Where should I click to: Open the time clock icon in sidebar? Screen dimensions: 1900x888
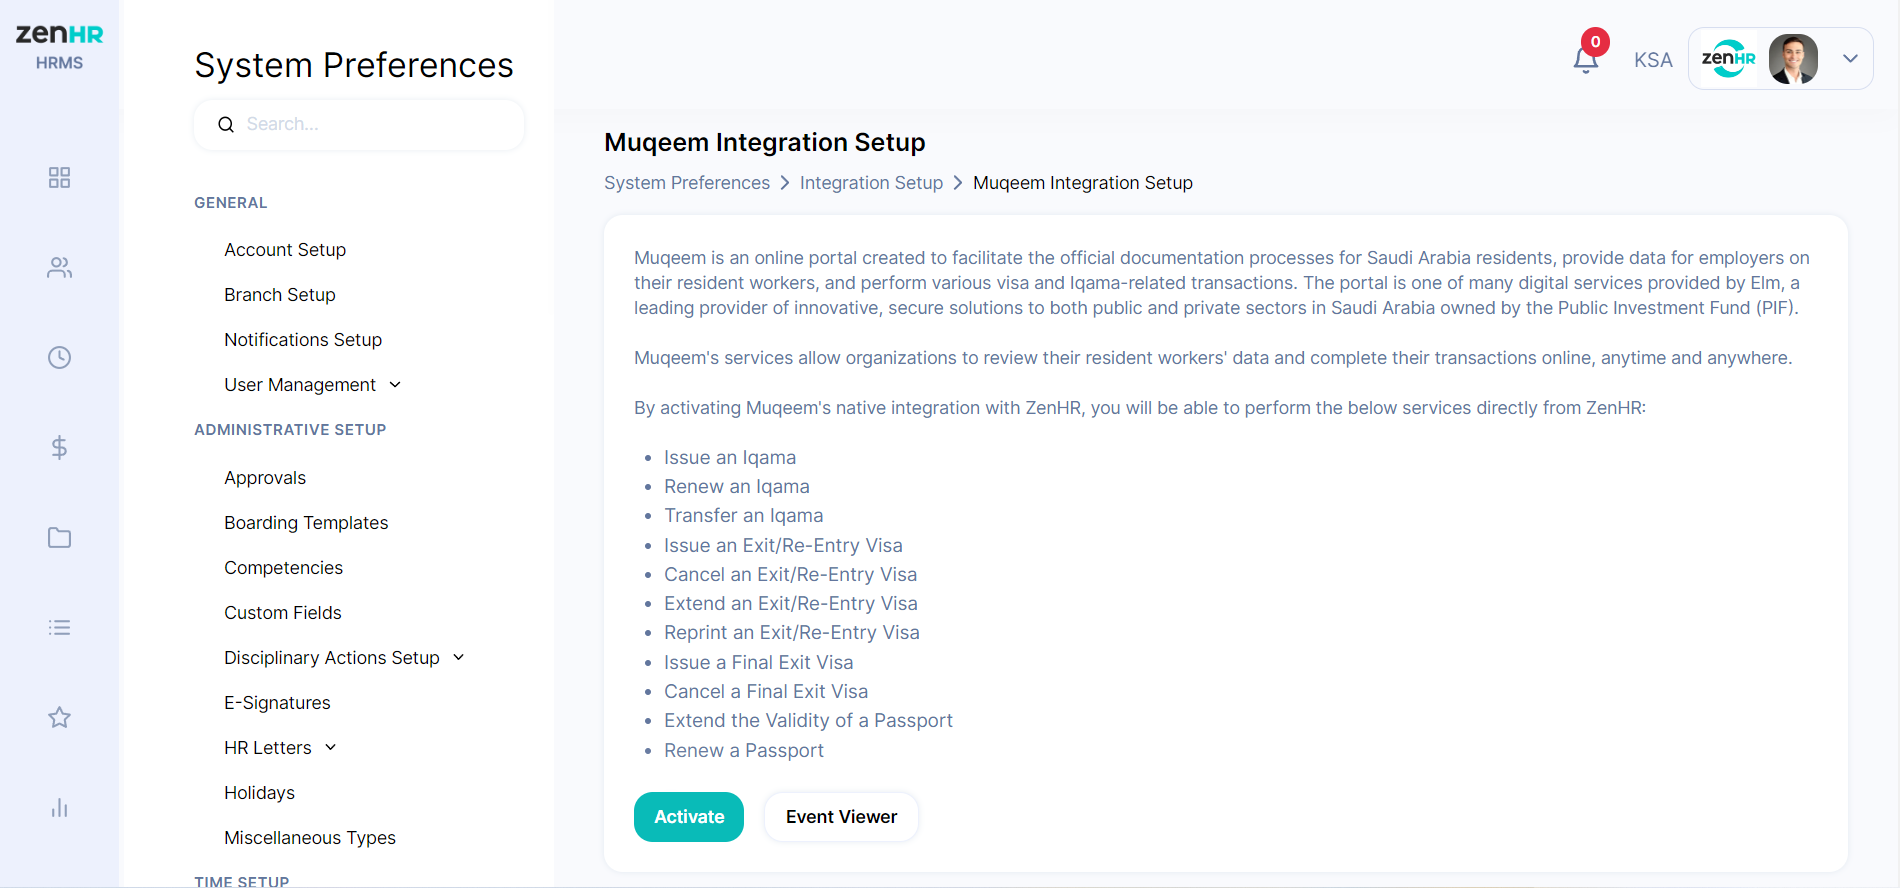59,358
